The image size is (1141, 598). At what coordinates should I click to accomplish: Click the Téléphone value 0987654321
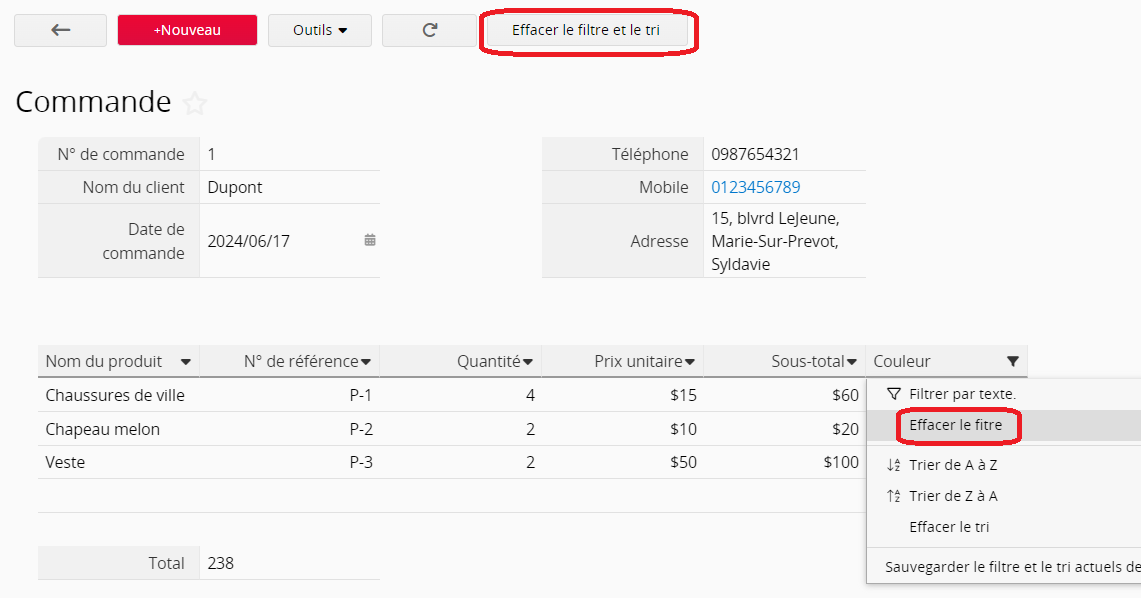click(755, 154)
